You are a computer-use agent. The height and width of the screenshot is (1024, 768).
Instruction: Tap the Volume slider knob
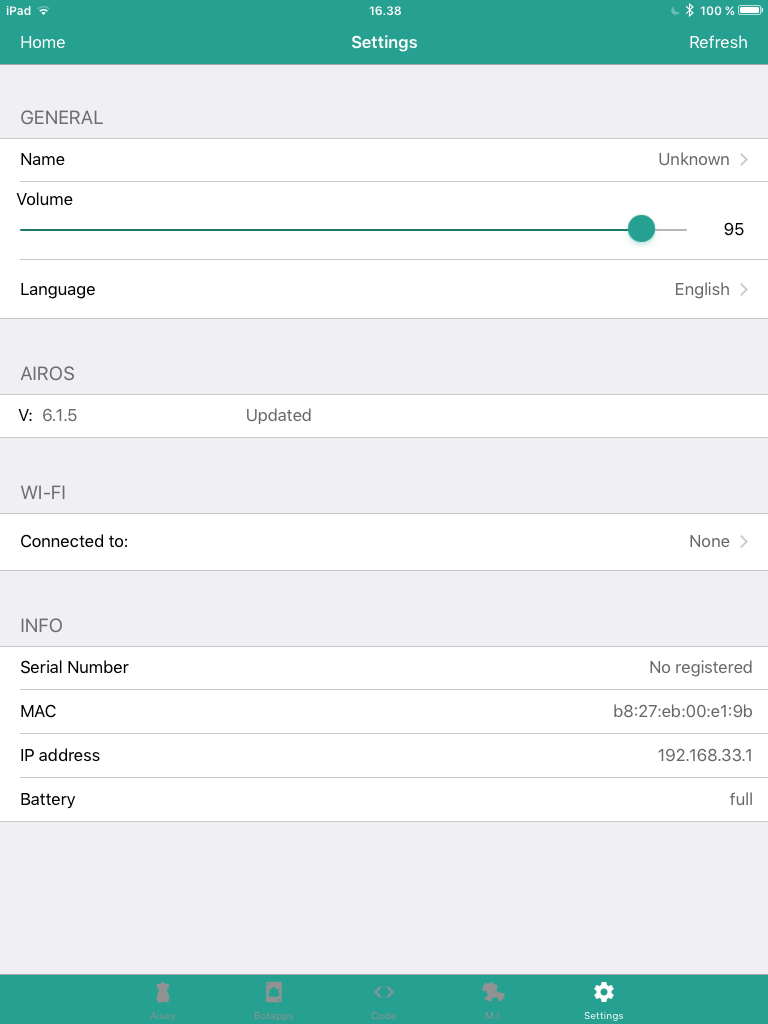[641, 229]
